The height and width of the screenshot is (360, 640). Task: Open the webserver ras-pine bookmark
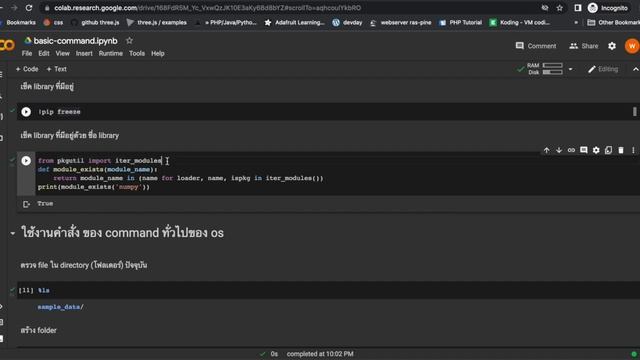(x=400, y=22)
